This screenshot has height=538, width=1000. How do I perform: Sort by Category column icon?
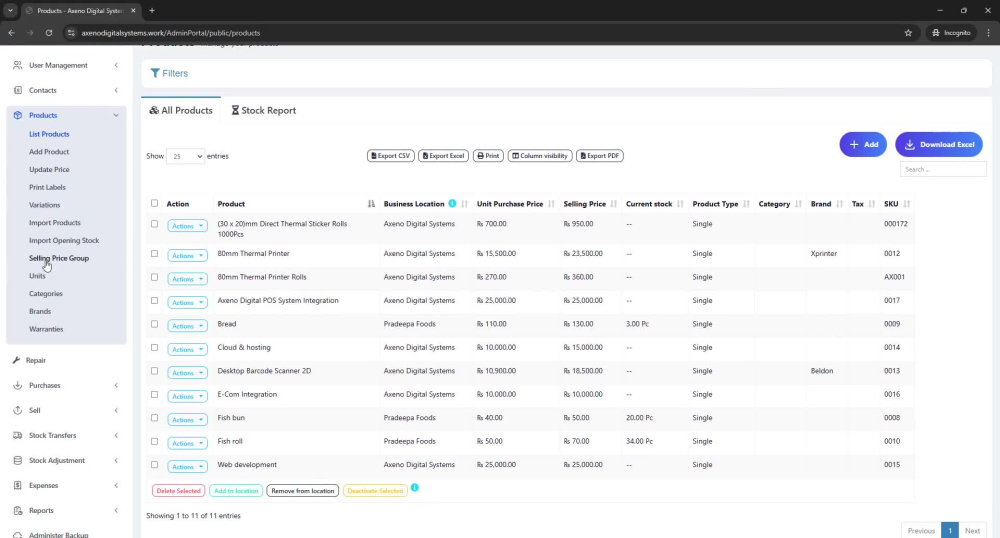click(x=798, y=204)
